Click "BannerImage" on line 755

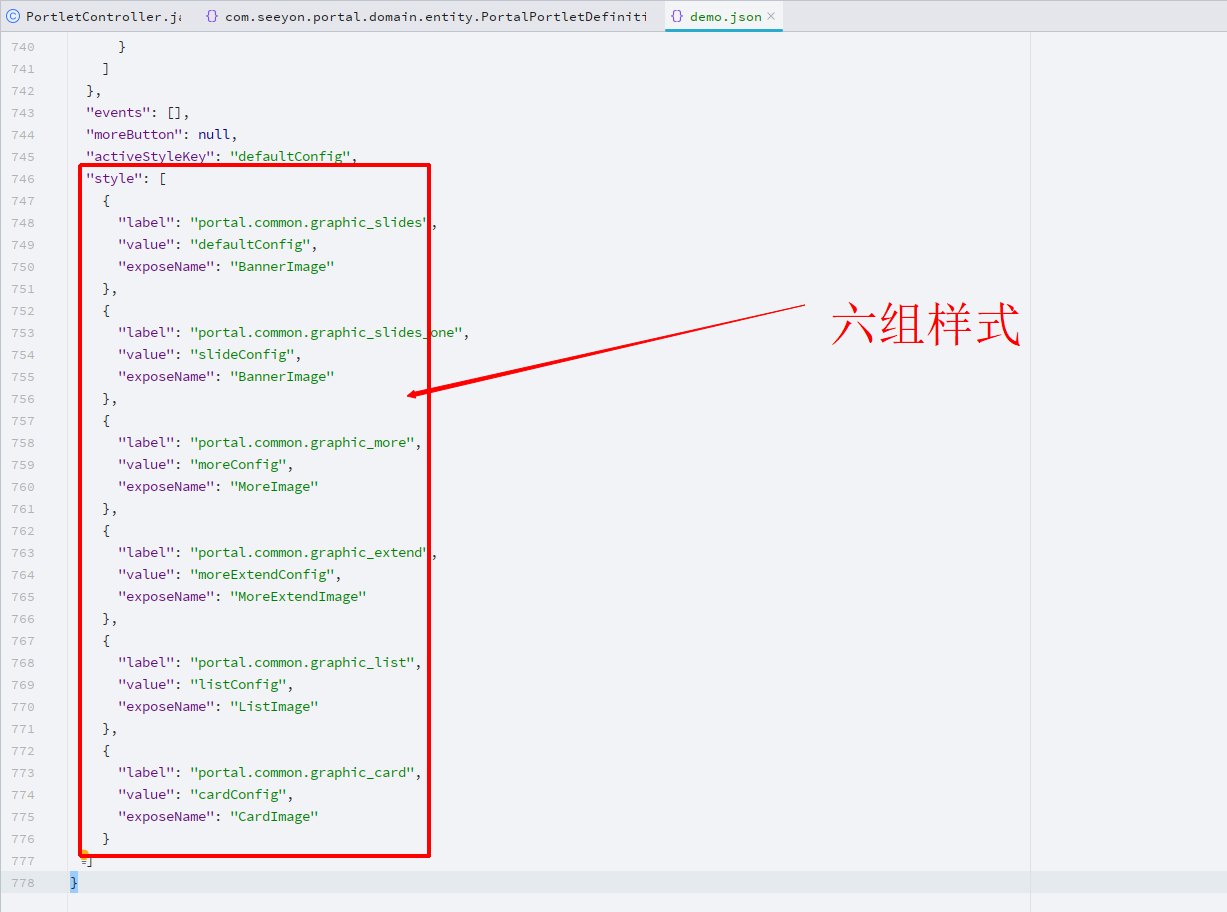(283, 377)
